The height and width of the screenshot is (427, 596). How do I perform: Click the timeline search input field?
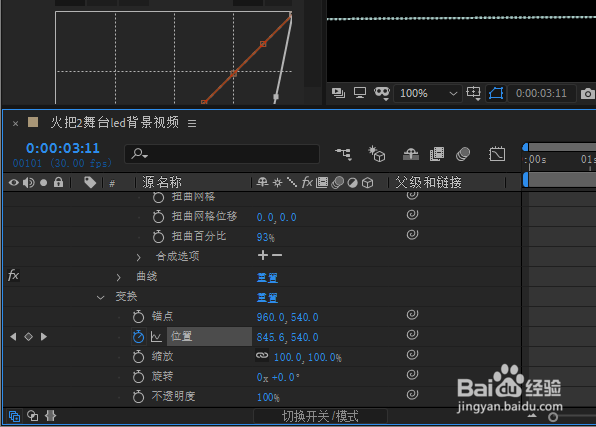click(x=222, y=154)
